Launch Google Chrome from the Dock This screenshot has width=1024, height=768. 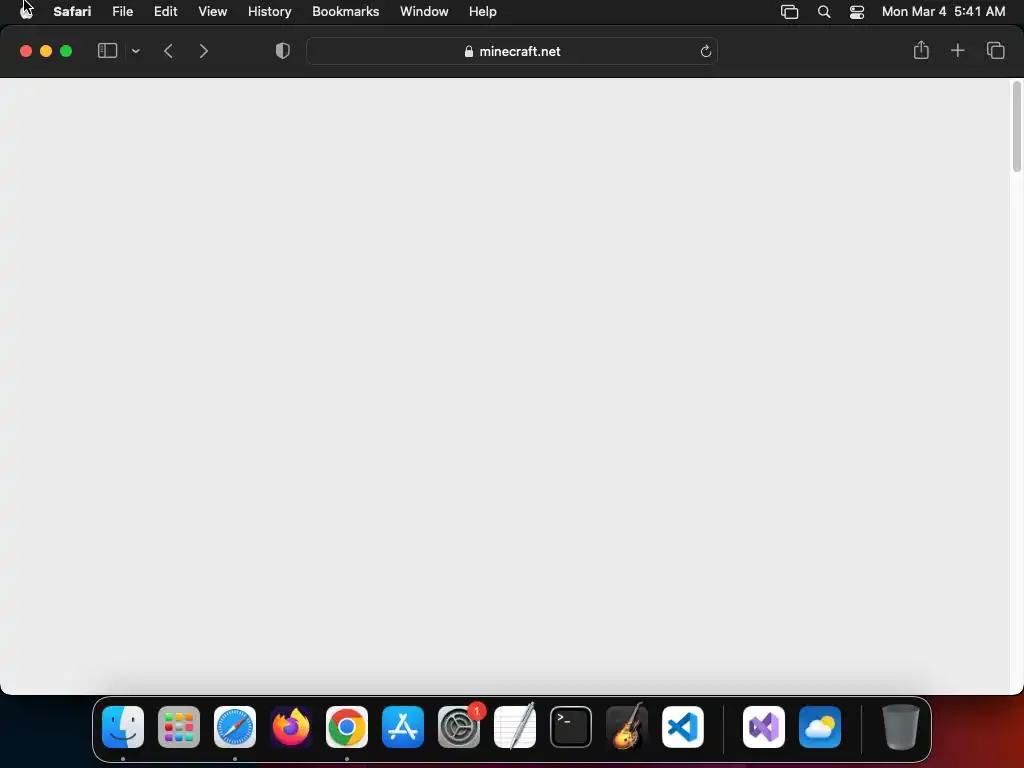point(347,727)
